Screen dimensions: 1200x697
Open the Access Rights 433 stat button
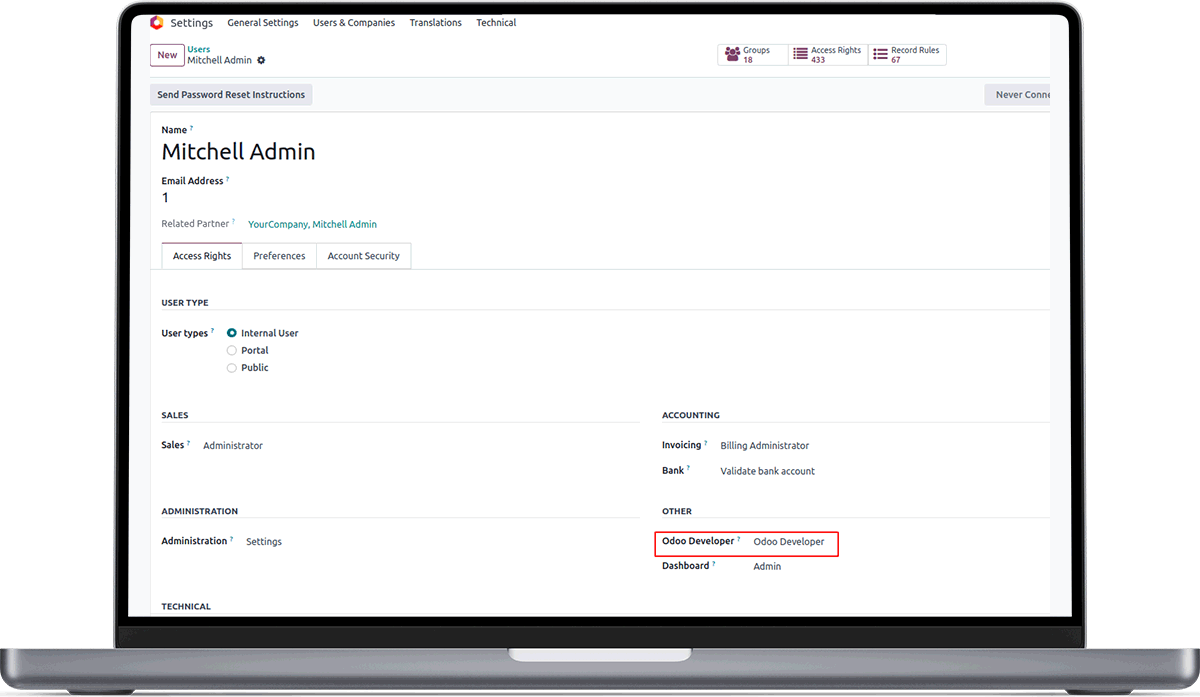pos(827,55)
